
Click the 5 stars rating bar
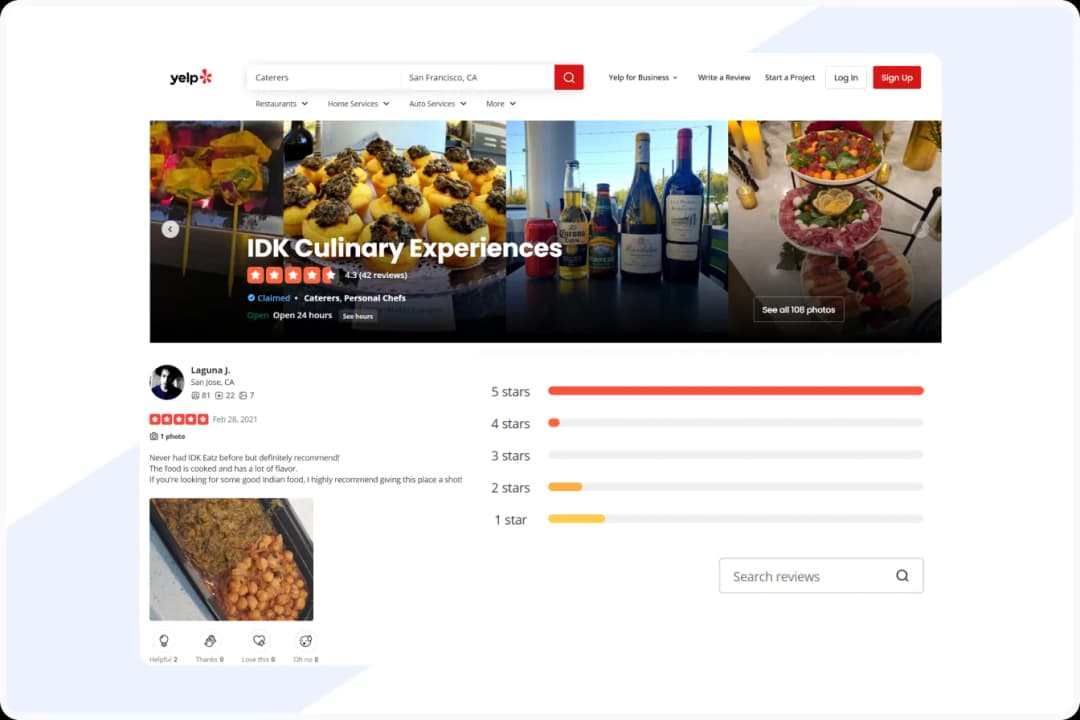735,391
